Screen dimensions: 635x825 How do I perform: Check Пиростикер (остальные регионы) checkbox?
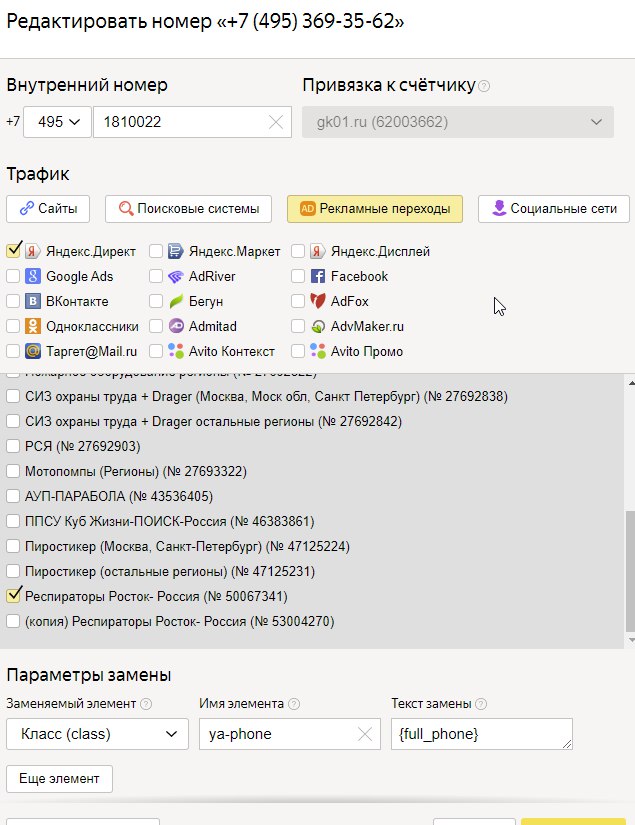click(x=13, y=571)
